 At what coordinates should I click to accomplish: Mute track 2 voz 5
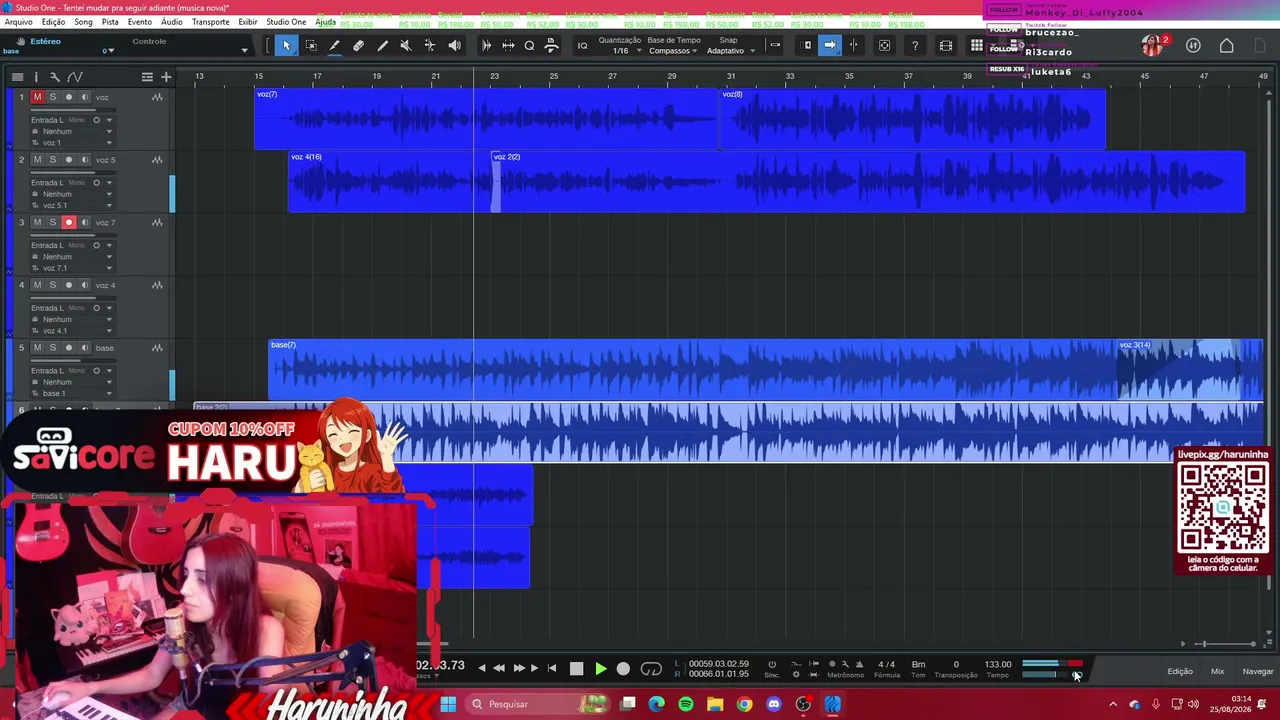click(37, 160)
